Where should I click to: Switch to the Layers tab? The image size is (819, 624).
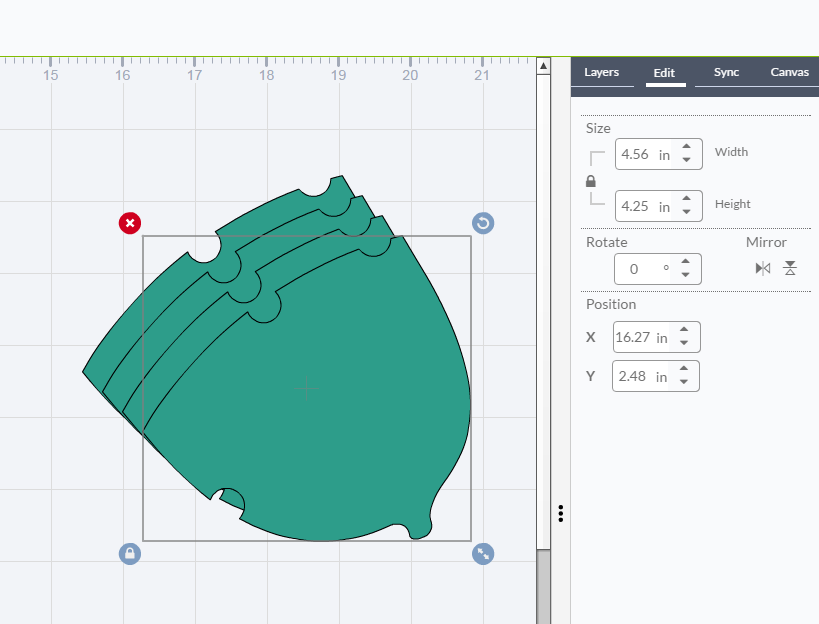point(601,73)
